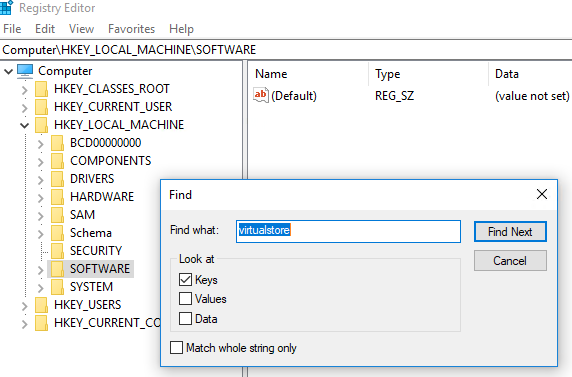Collapse the HKEY_LOCAL_MACHINE node

tap(24, 125)
